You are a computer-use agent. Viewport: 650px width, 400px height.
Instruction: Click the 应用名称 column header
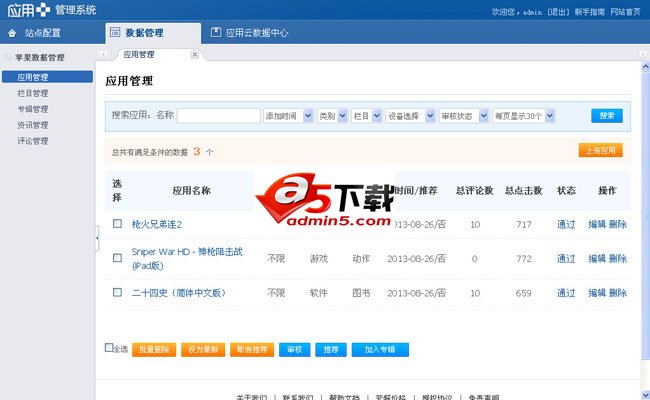point(192,191)
